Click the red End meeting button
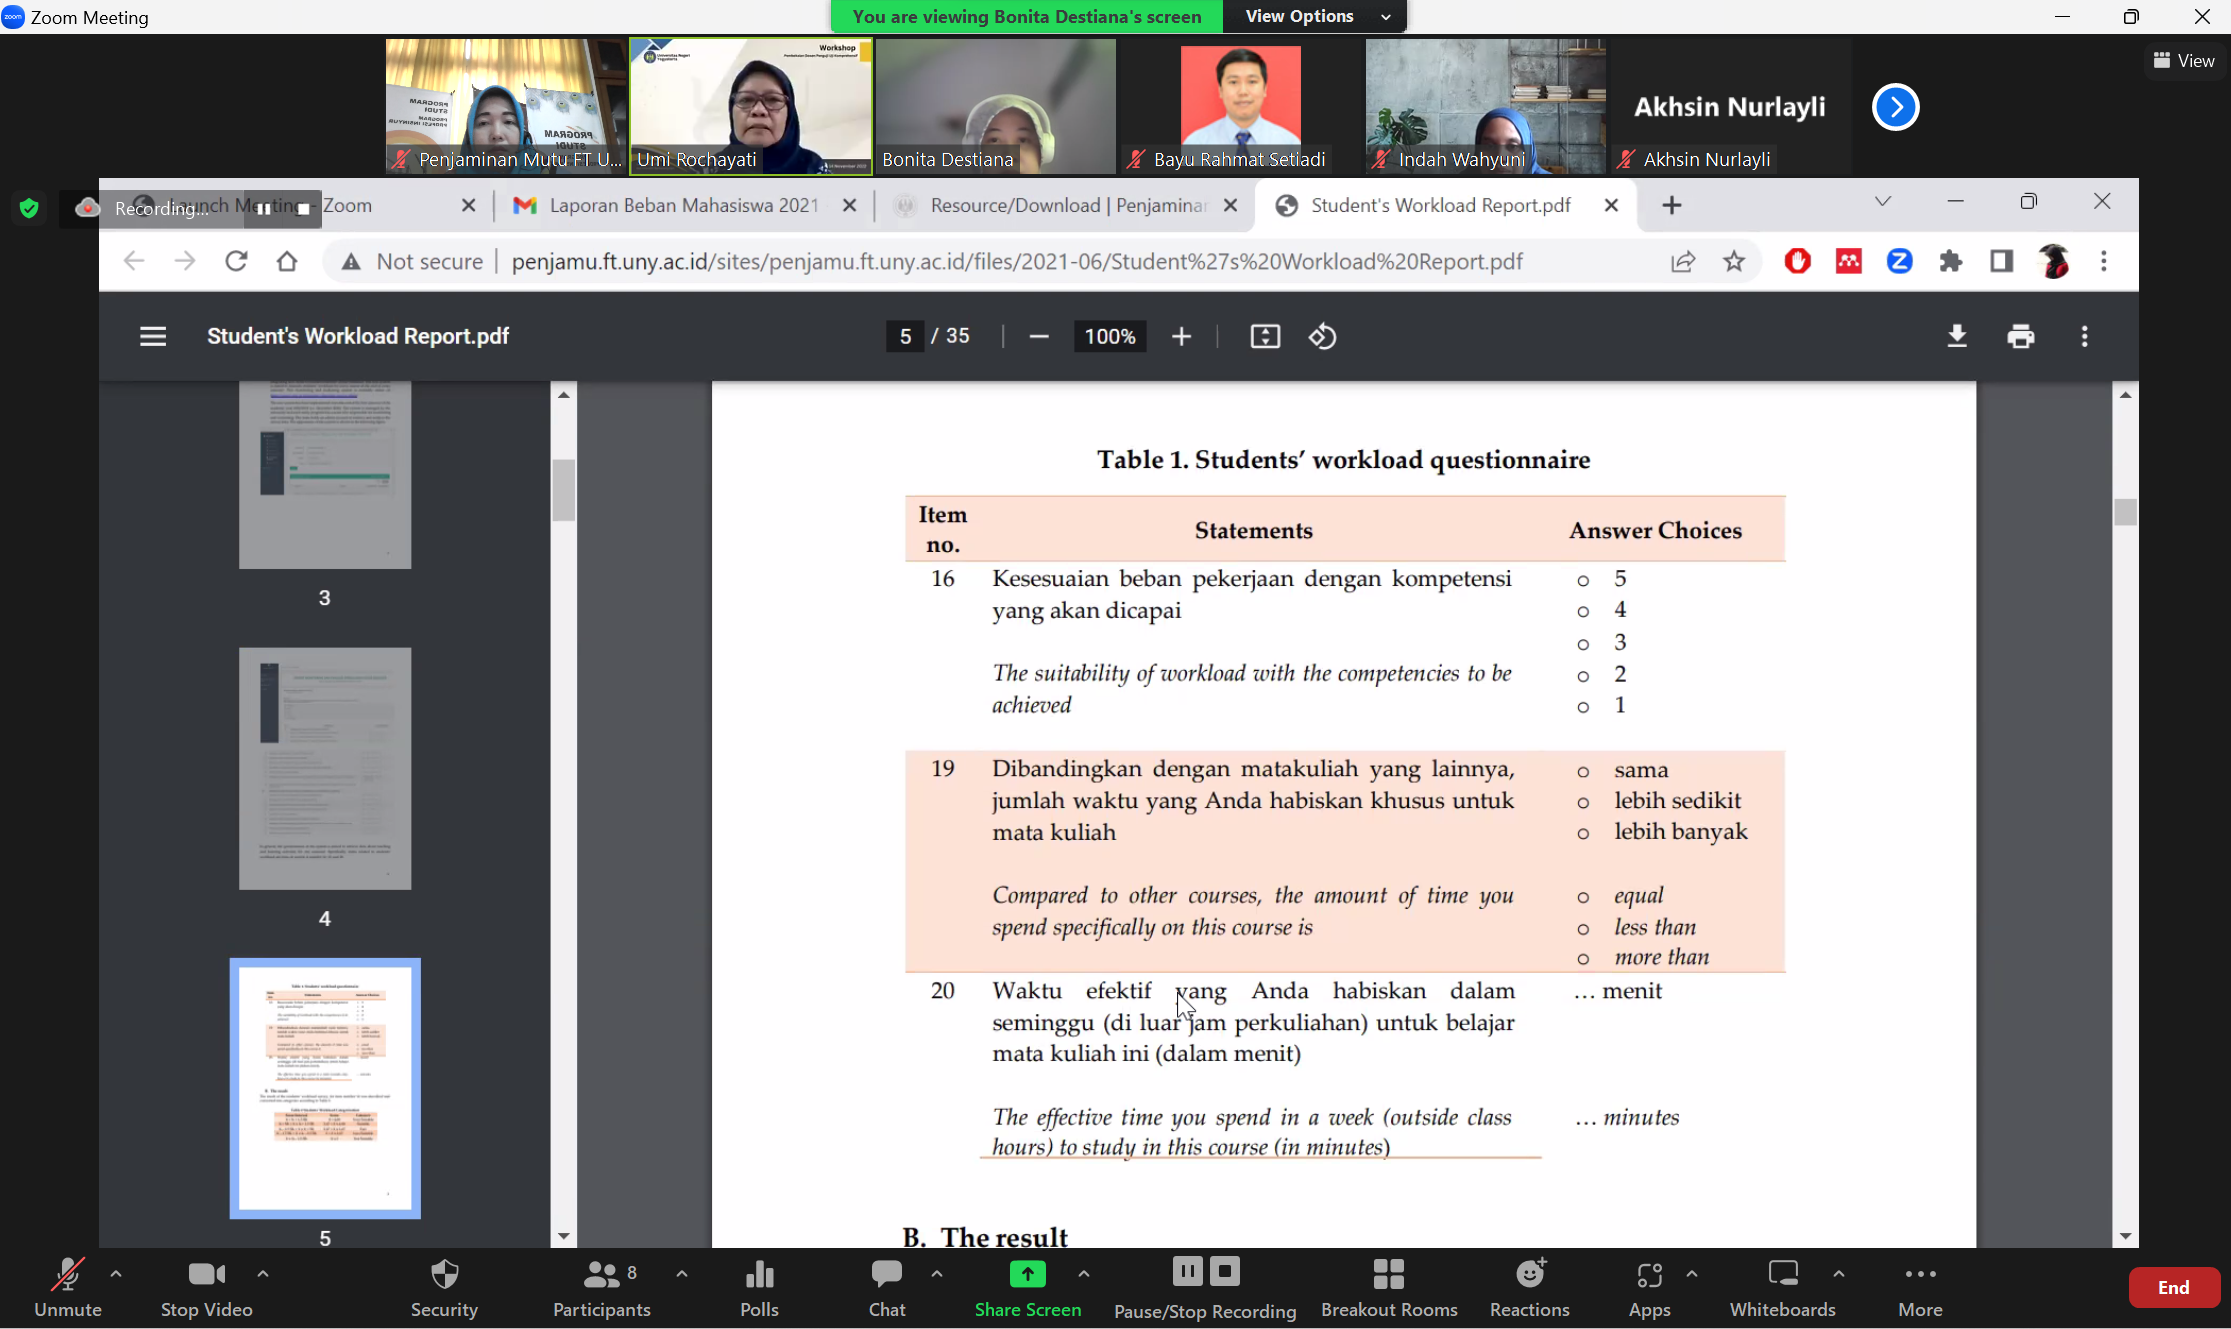Image resolution: width=2231 pixels, height=1329 pixels. (x=2172, y=1287)
